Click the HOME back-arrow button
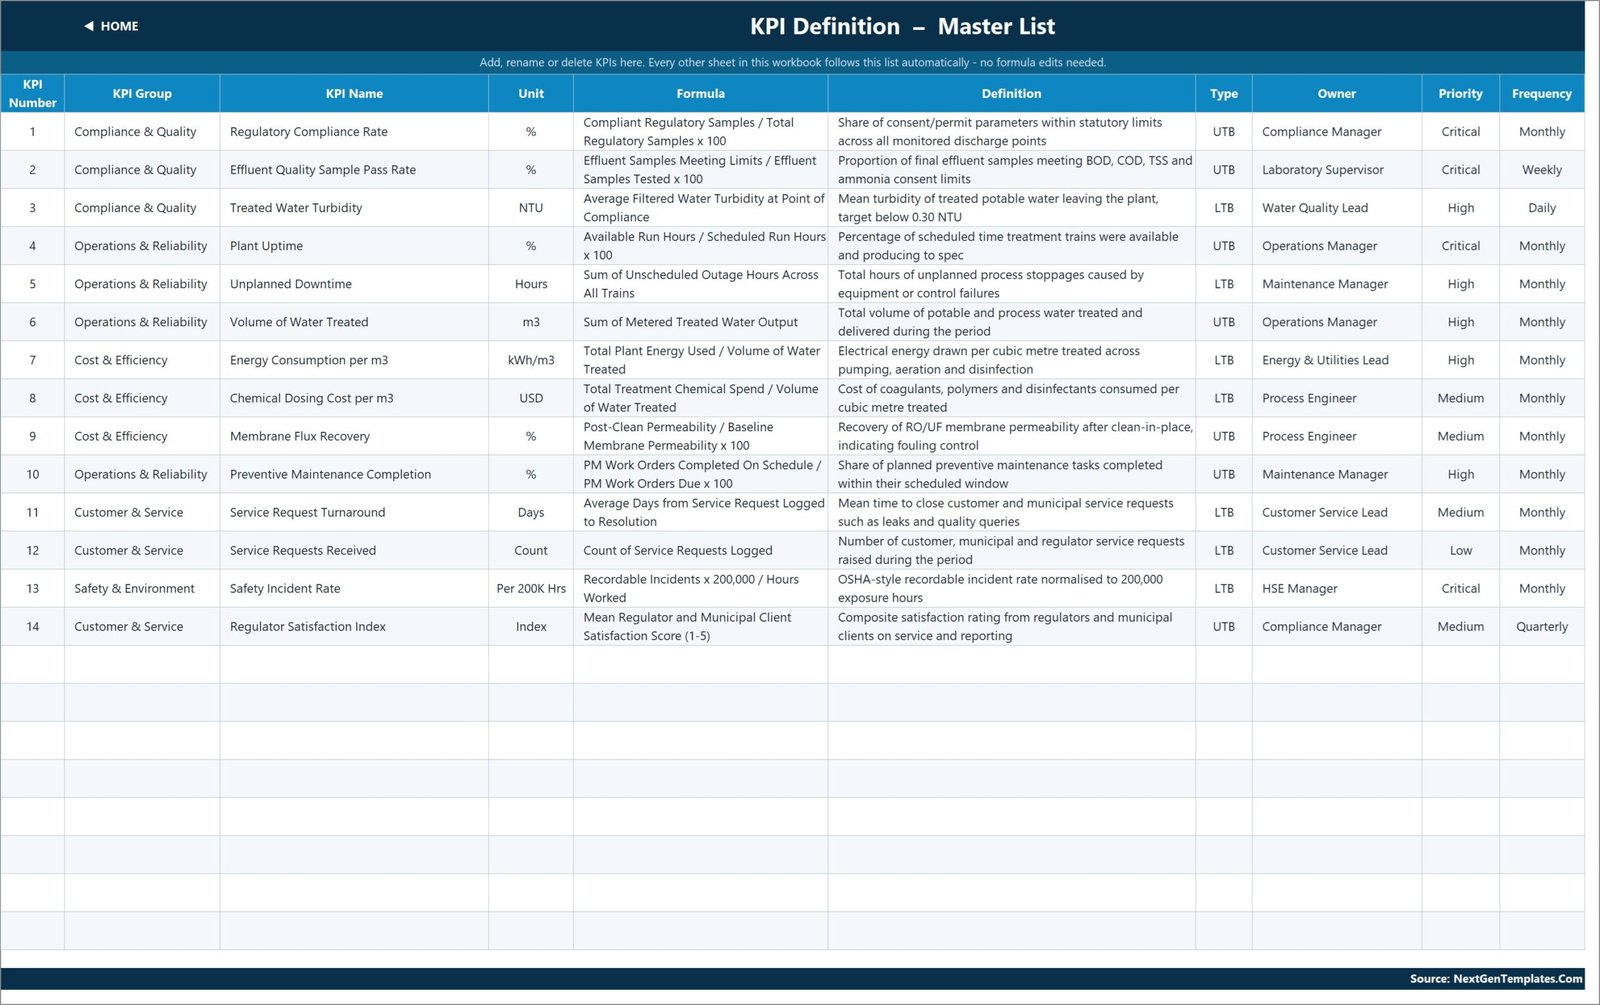This screenshot has height=1005, width=1600. pyautogui.click(x=111, y=26)
